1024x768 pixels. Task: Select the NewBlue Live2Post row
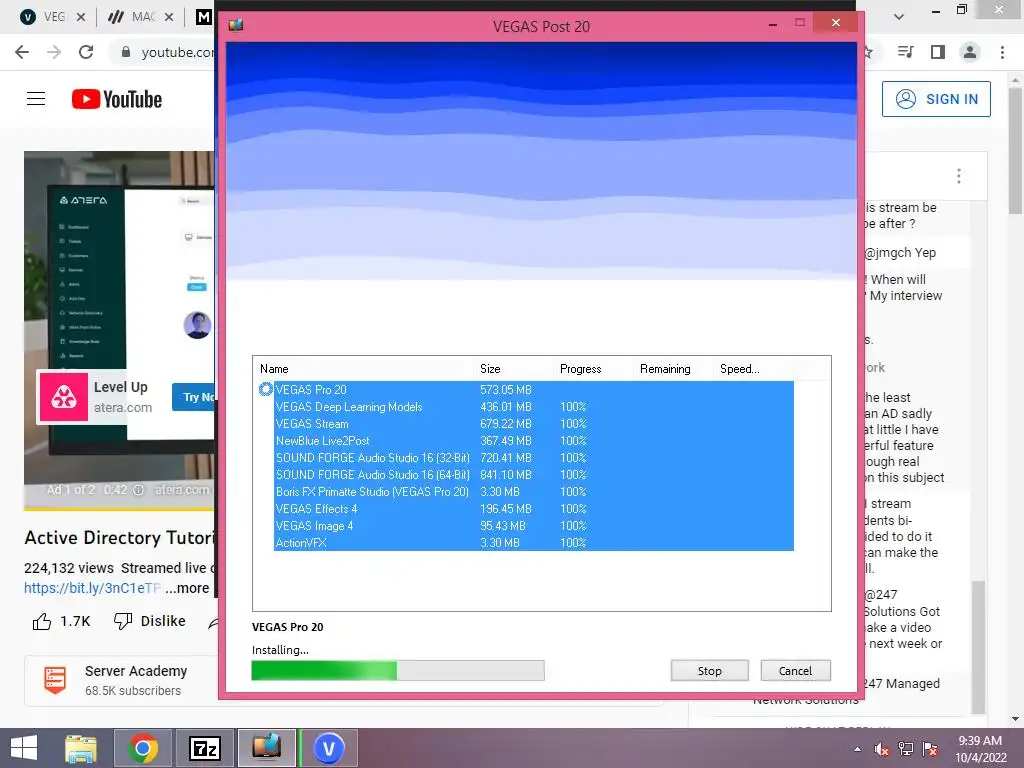[x=534, y=441]
